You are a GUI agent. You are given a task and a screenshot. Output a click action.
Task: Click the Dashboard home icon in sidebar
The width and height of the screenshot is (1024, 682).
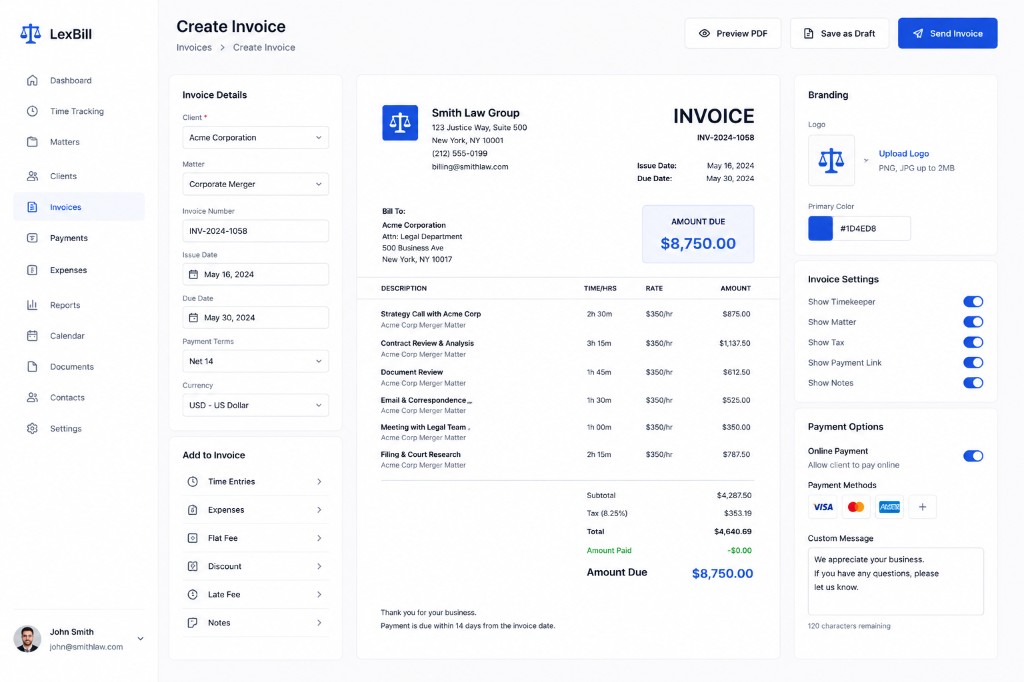click(32, 80)
